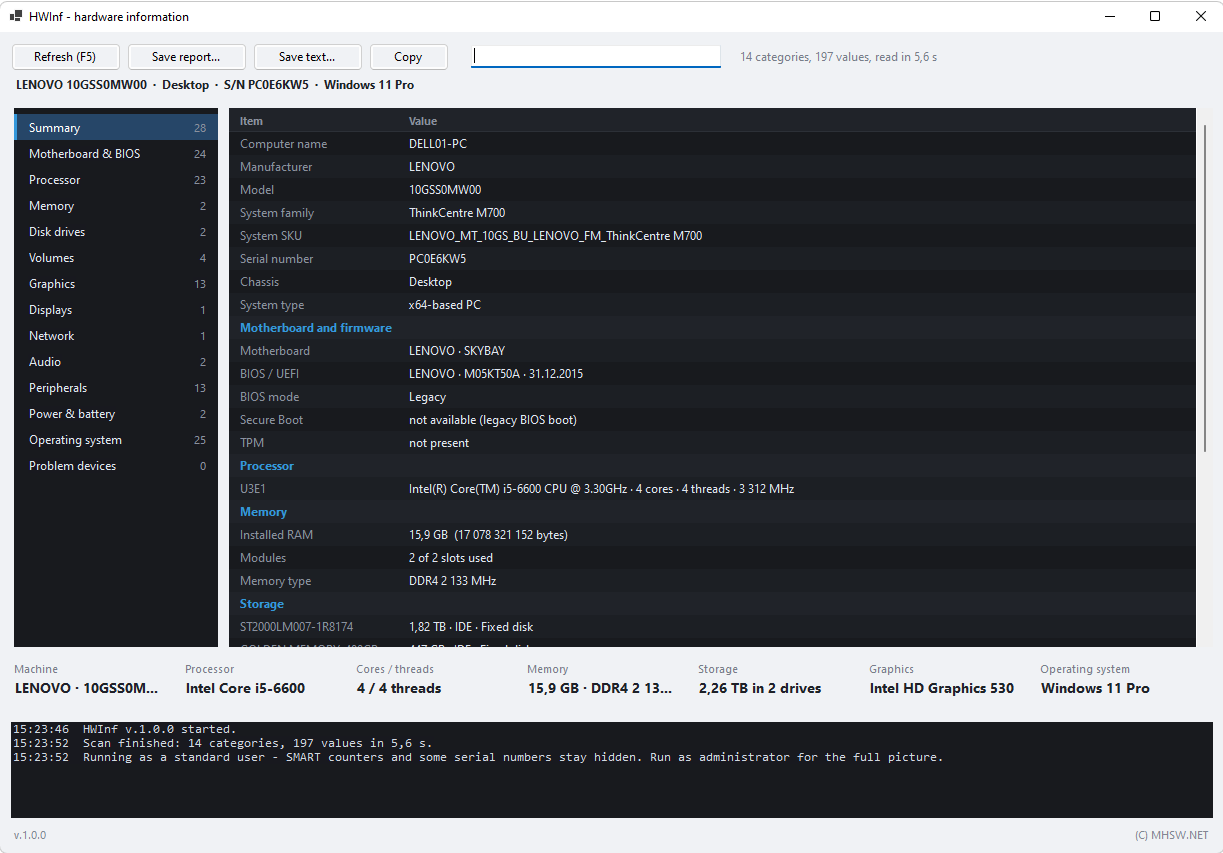Focus the search filter input field
The width and height of the screenshot is (1223, 853).
pos(596,57)
